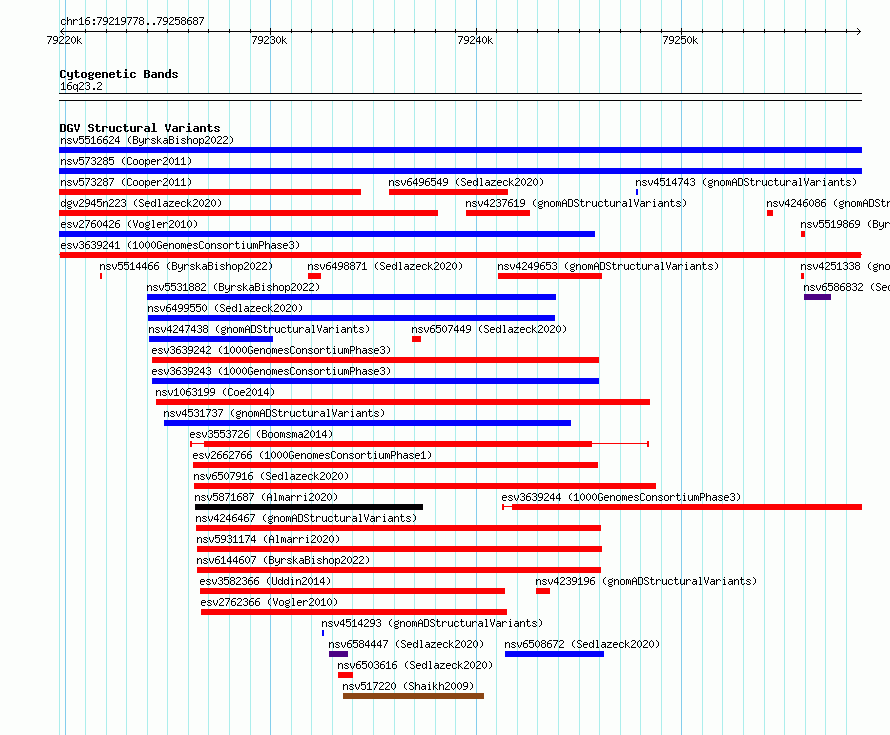Click the 16q23.2 cytogenetic band label

81,86
